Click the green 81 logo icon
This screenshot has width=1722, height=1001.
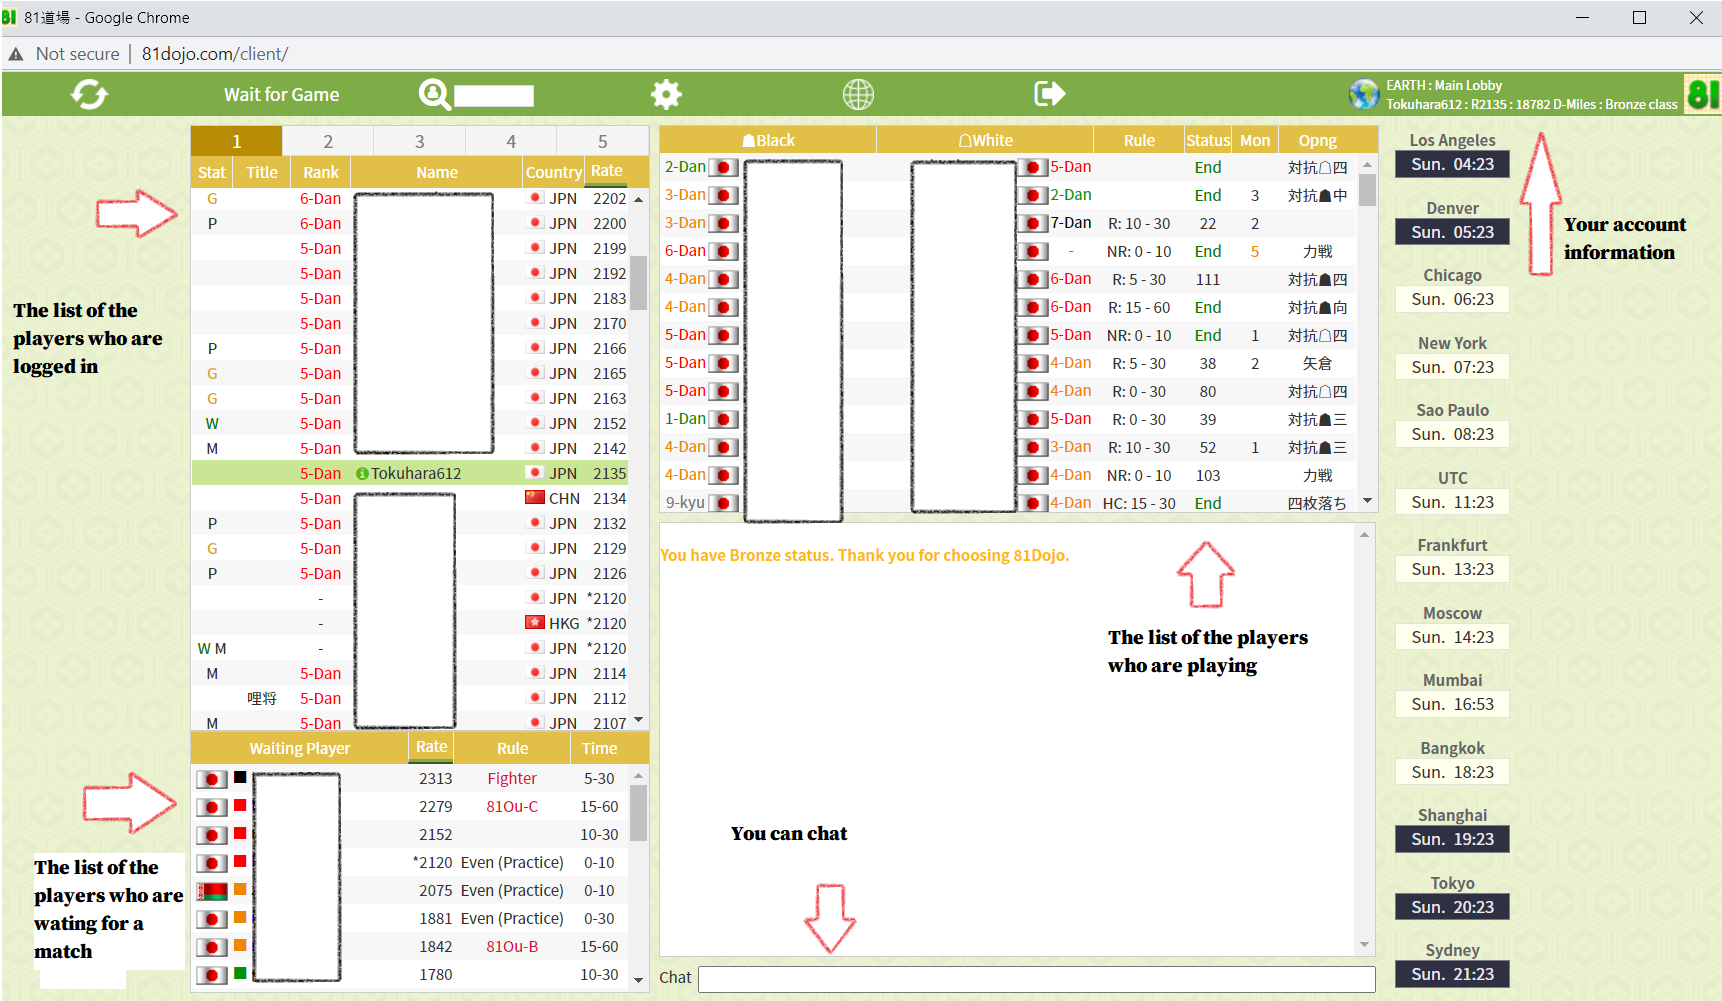(x=1701, y=95)
